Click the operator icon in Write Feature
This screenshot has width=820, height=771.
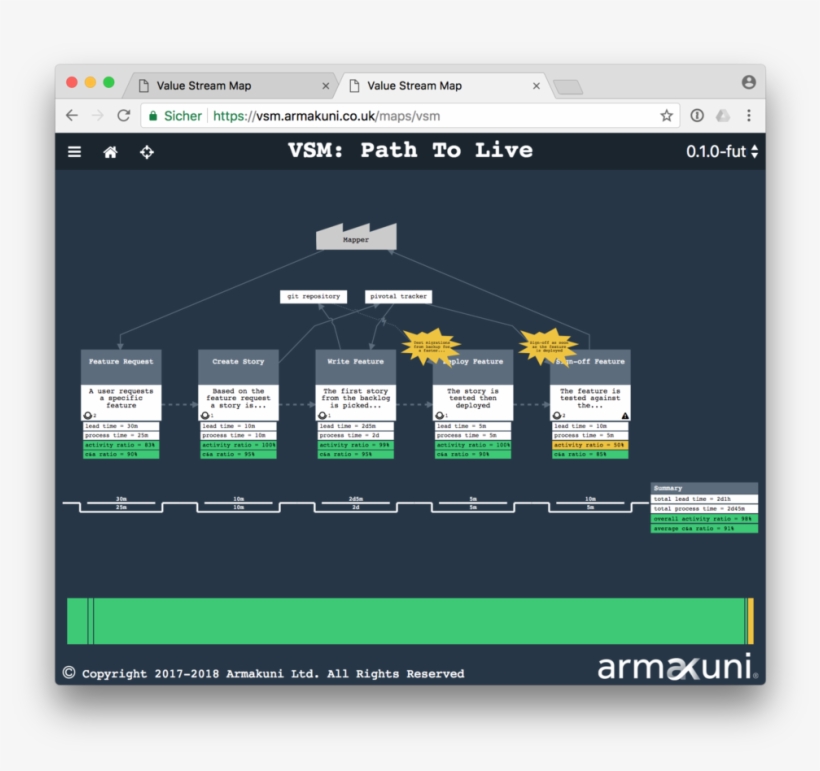322,415
